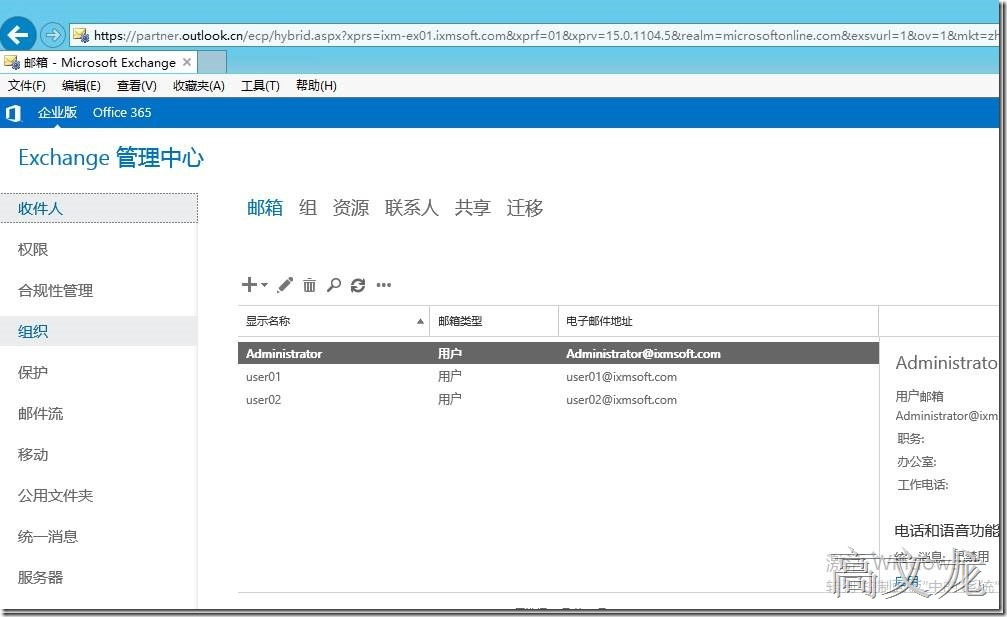Viewport: 1007px width, 617px height.
Task: Open the dropdown arrow next to plus icon
Action: (x=265, y=284)
